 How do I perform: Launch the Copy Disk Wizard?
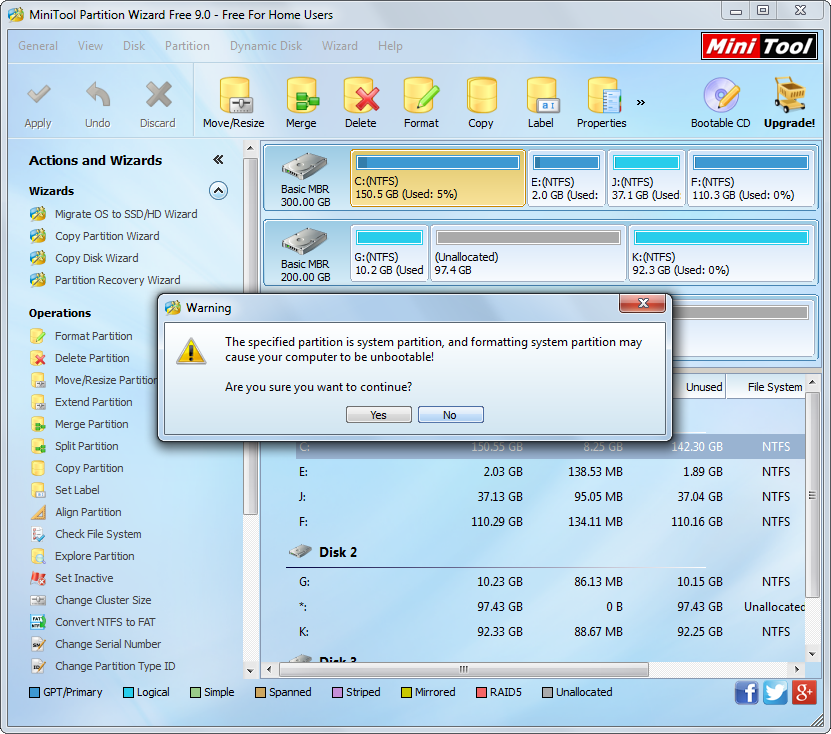(x=96, y=258)
